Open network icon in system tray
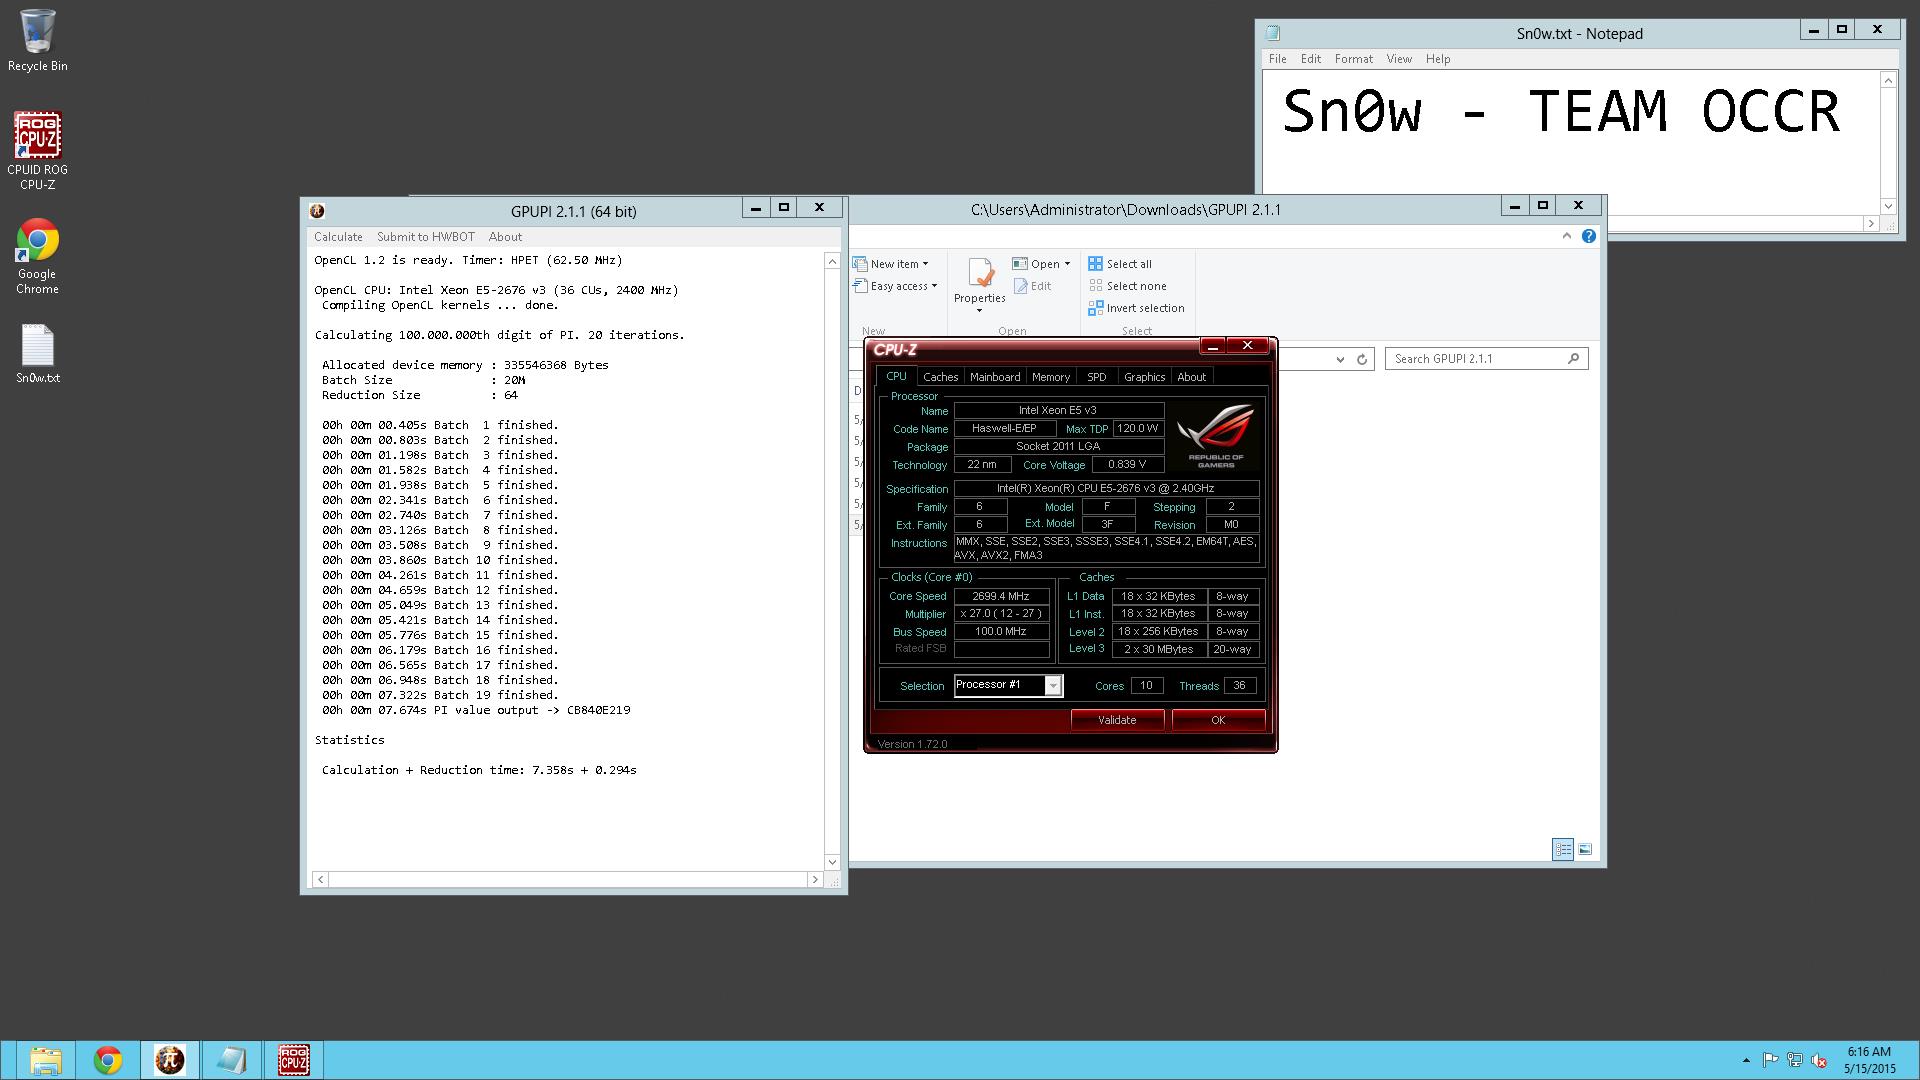 click(1795, 1060)
